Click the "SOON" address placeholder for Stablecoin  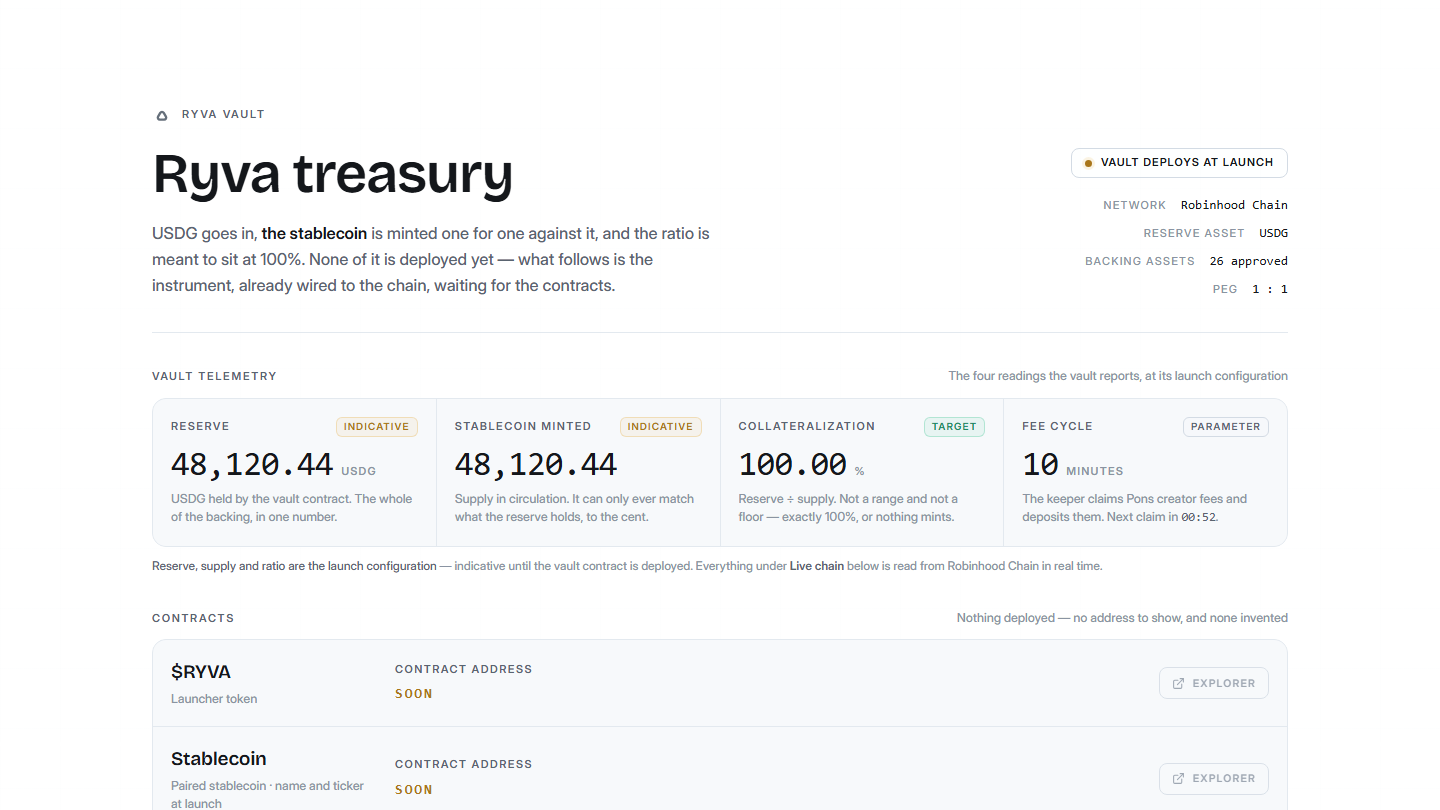(x=414, y=790)
